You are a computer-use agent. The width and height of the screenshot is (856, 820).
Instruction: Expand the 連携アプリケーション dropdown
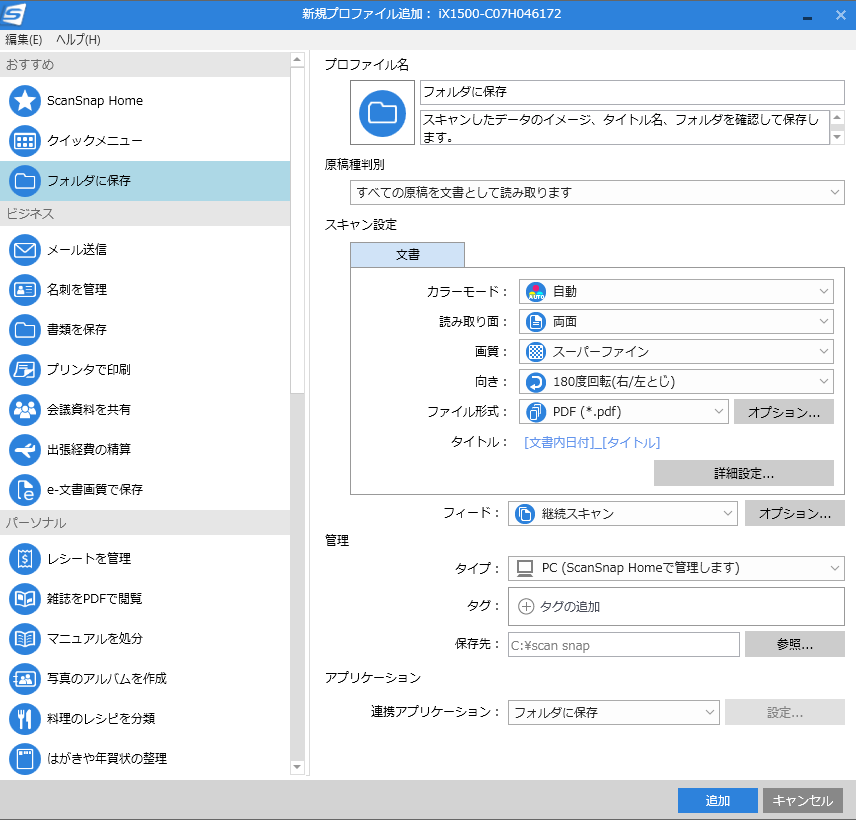tap(614, 712)
